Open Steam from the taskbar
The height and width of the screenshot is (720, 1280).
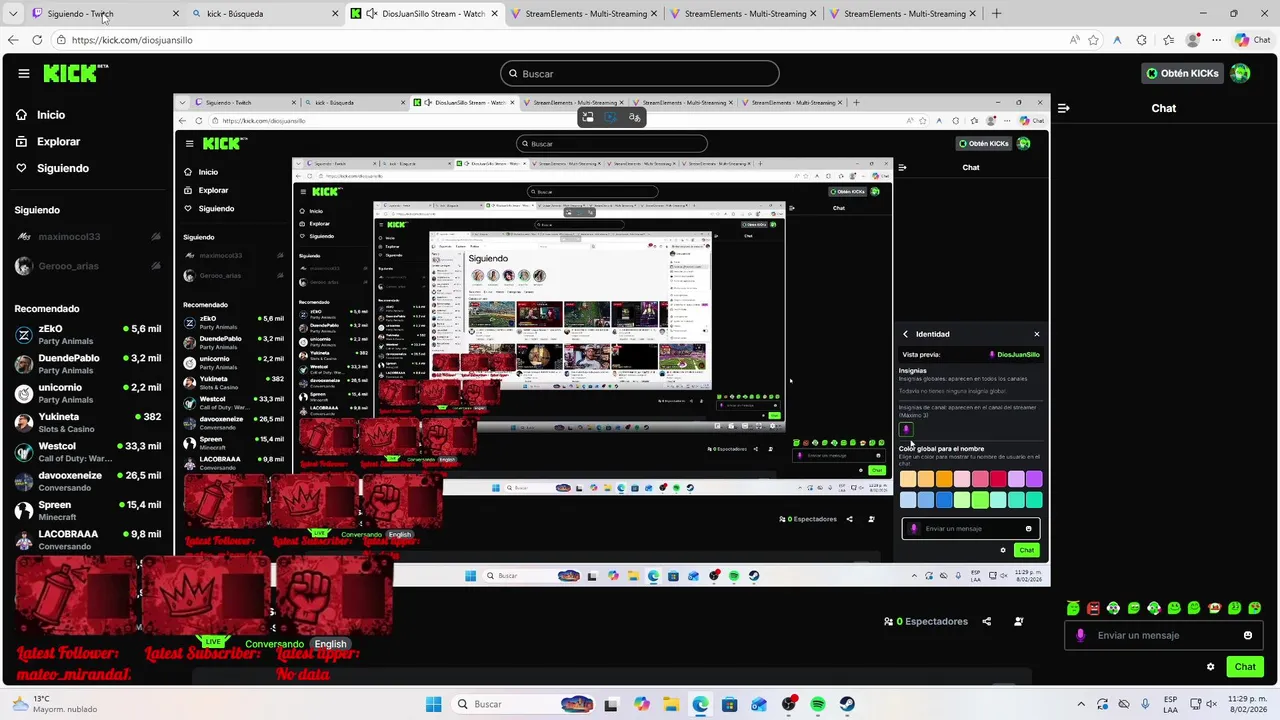point(847,704)
